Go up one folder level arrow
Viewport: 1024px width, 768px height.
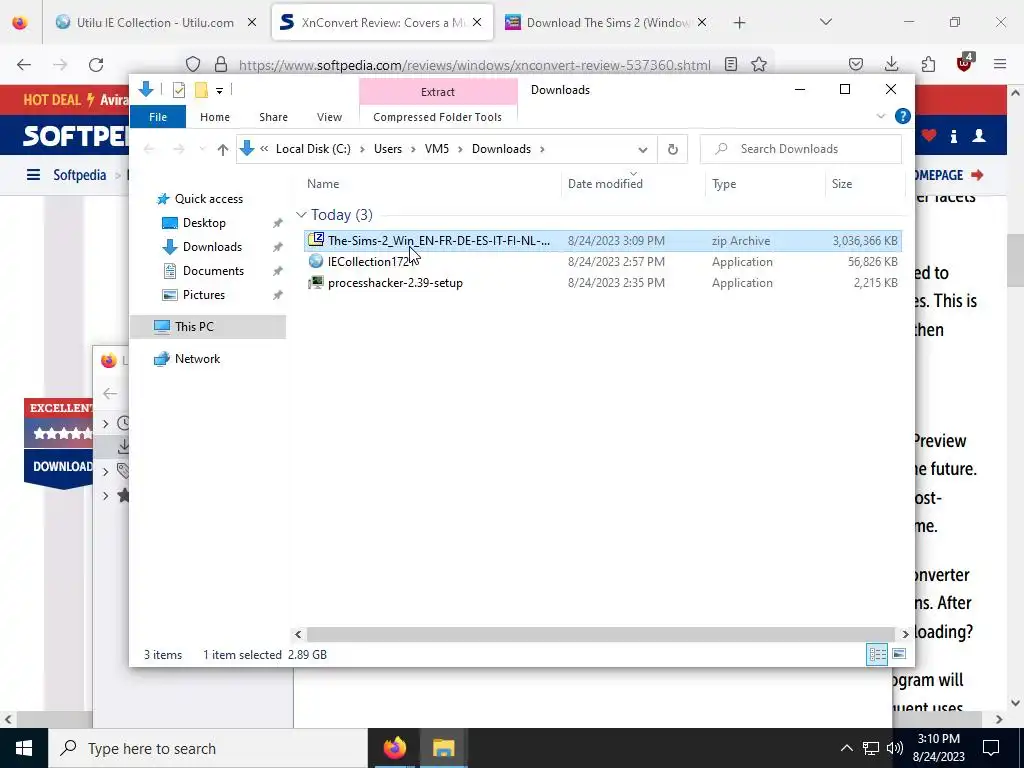[223, 150]
